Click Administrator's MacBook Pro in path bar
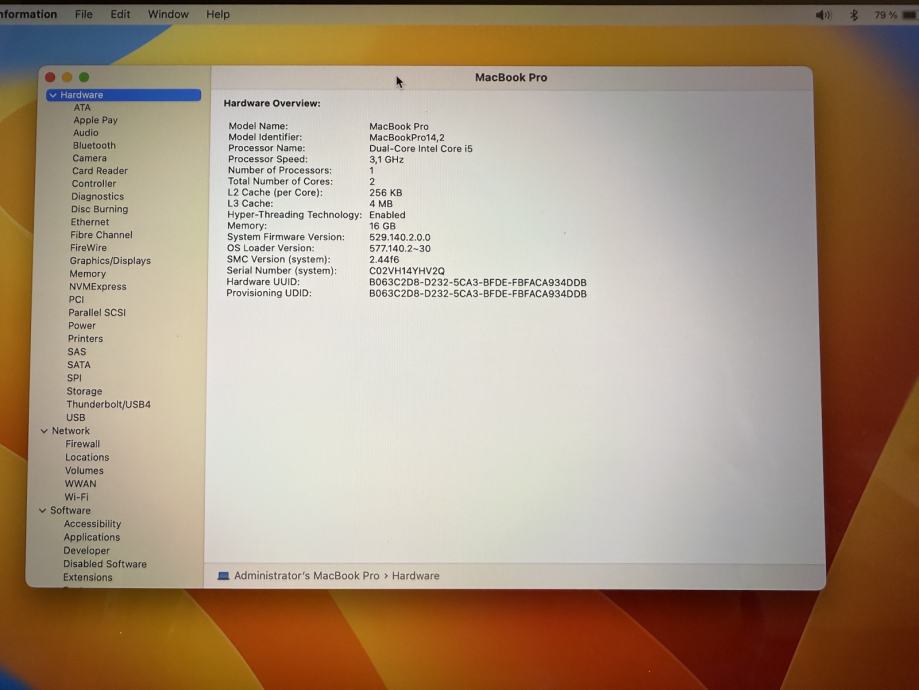The image size is (919, 690). click(306, 576)
